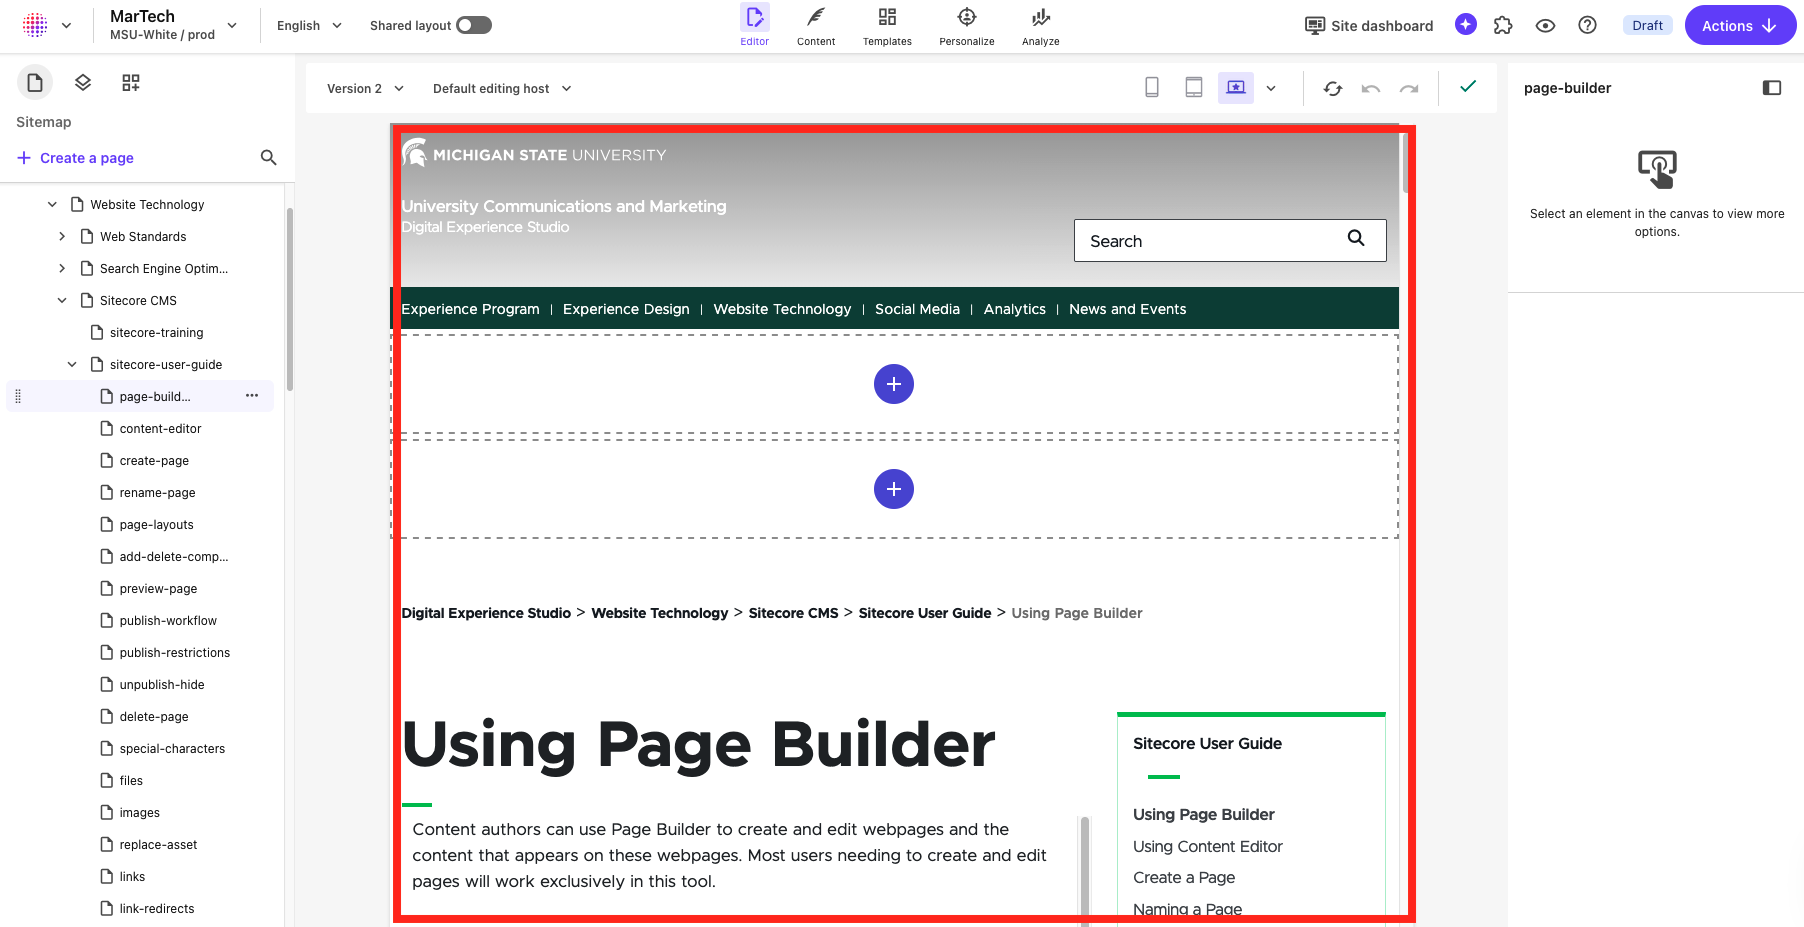Click the redo arrow icon
This screenshot has height=927, width=1804.
click(x=1409, y=88)
